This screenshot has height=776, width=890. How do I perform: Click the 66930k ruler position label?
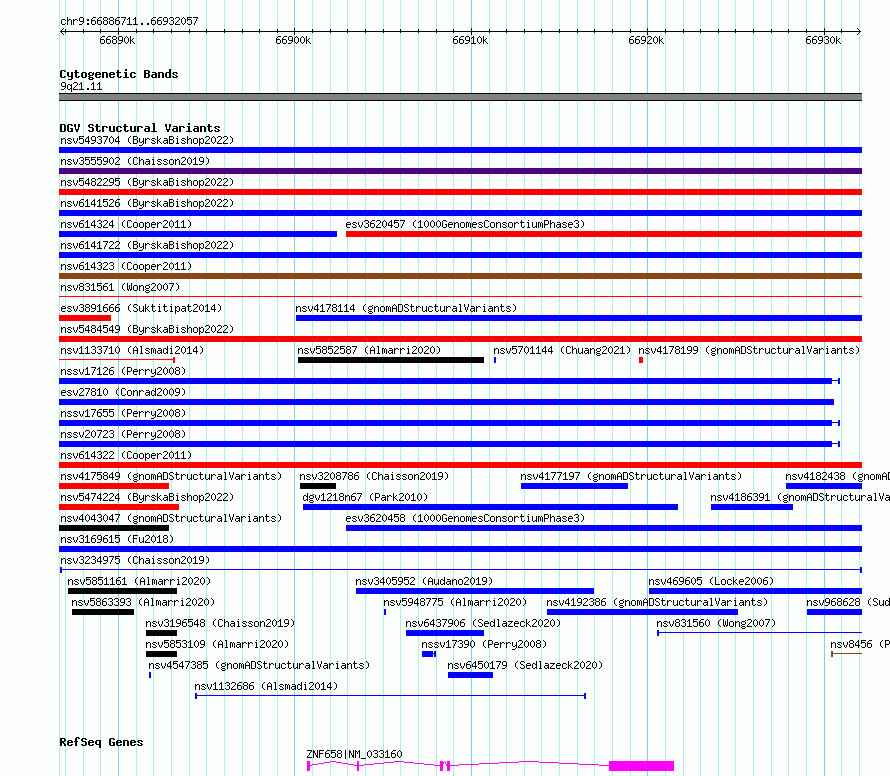[823, 40]
